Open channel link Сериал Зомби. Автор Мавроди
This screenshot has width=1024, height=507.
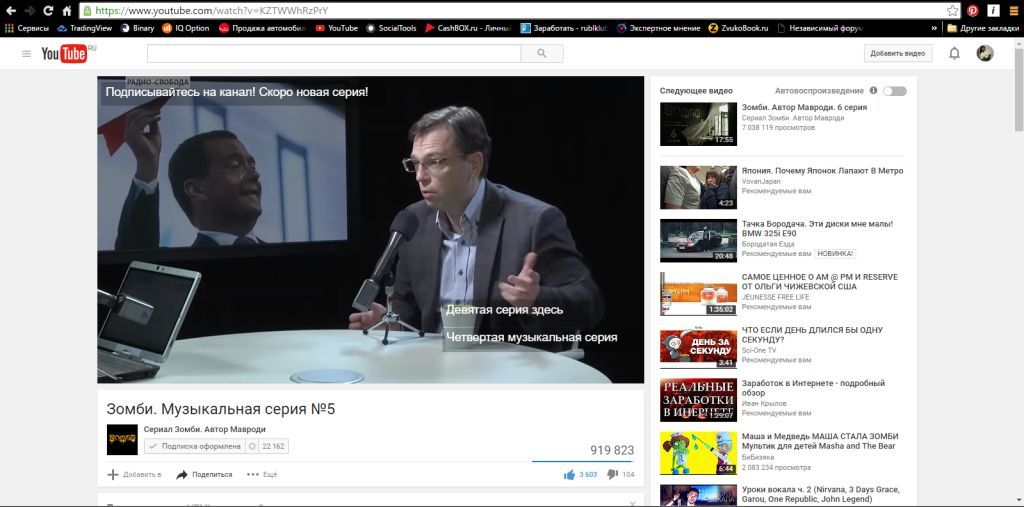tap(204, 429)
